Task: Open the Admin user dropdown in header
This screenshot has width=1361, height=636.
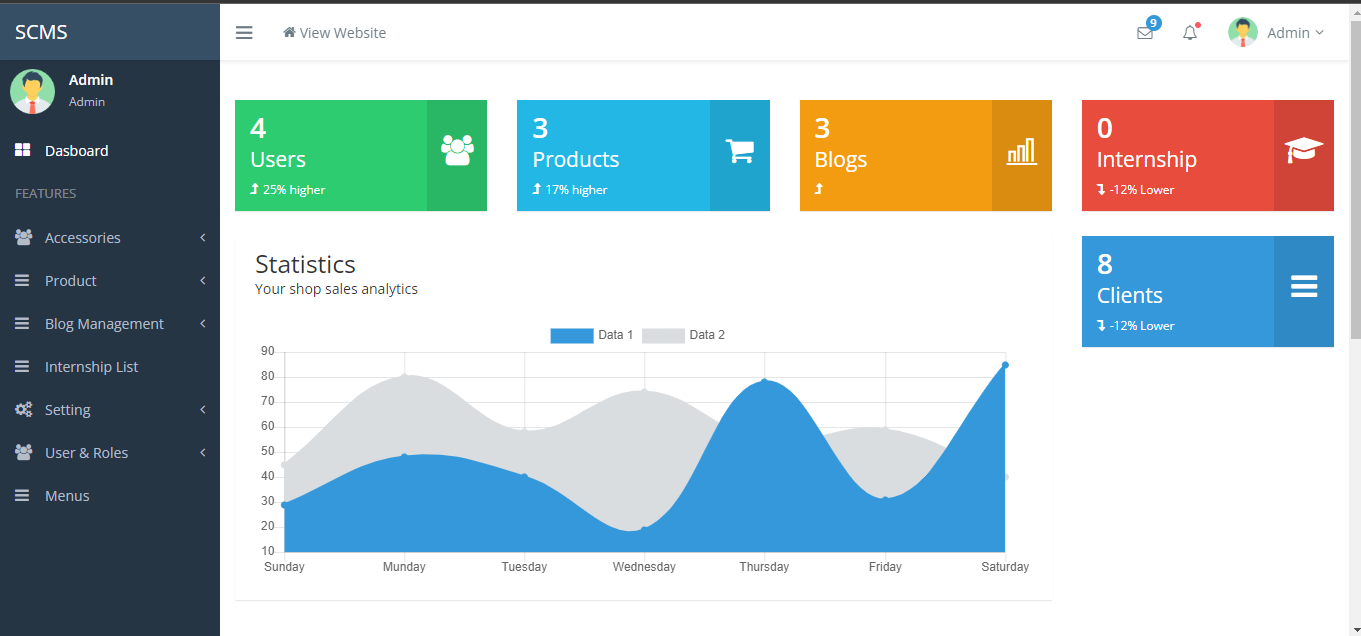Action: tap(1276, 33)
